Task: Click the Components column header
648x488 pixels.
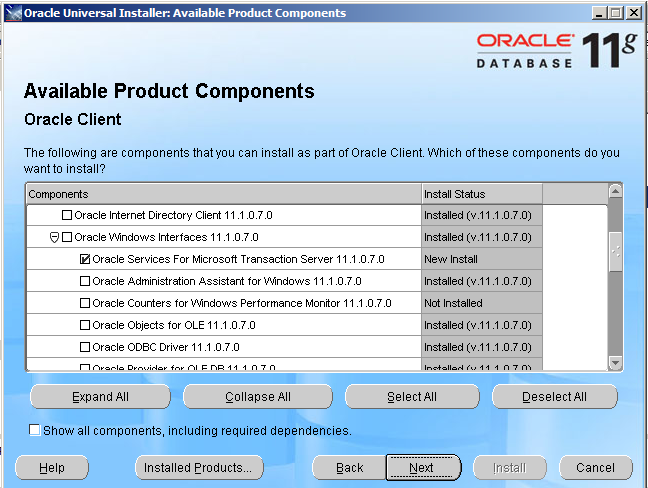Action: (224, 194)
